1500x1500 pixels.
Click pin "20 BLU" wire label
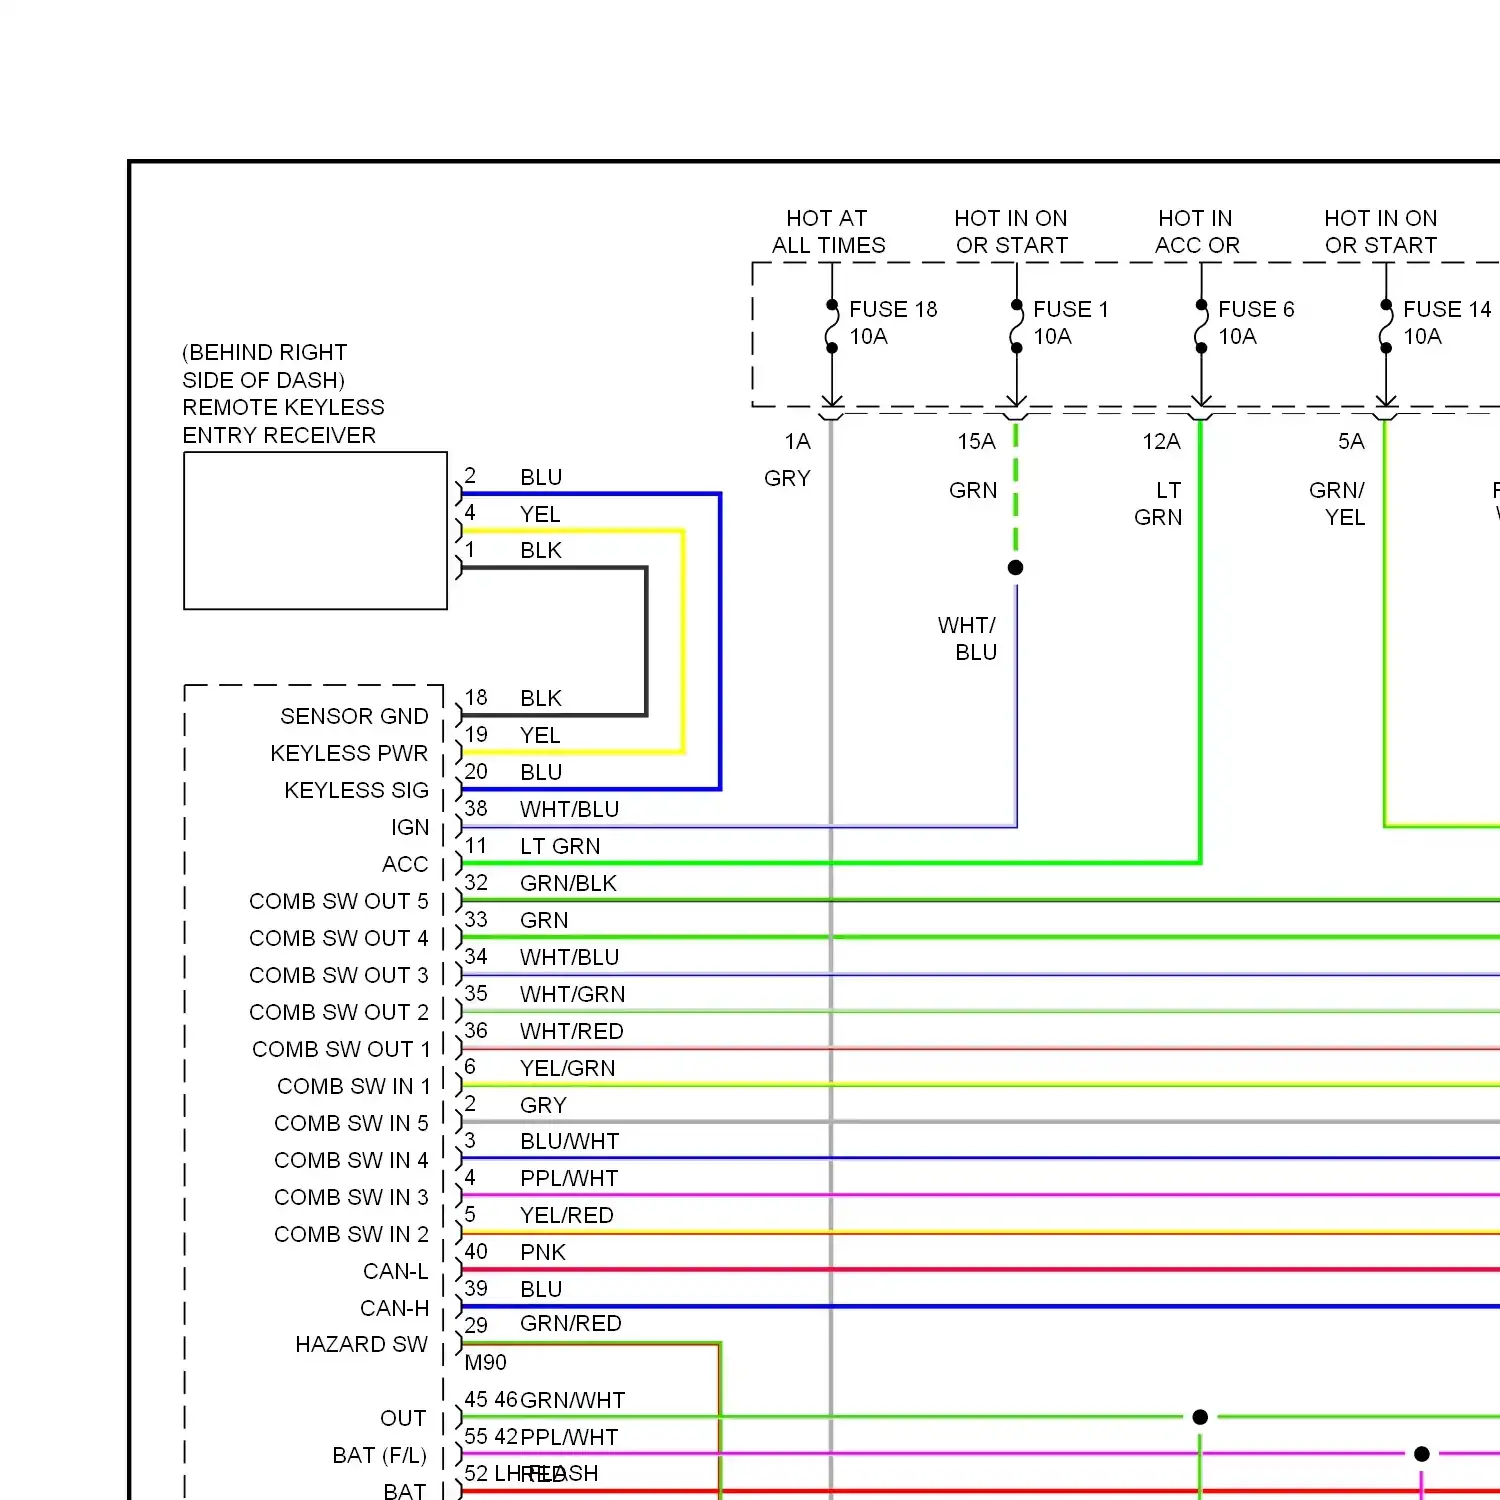(x=513, y=772)
